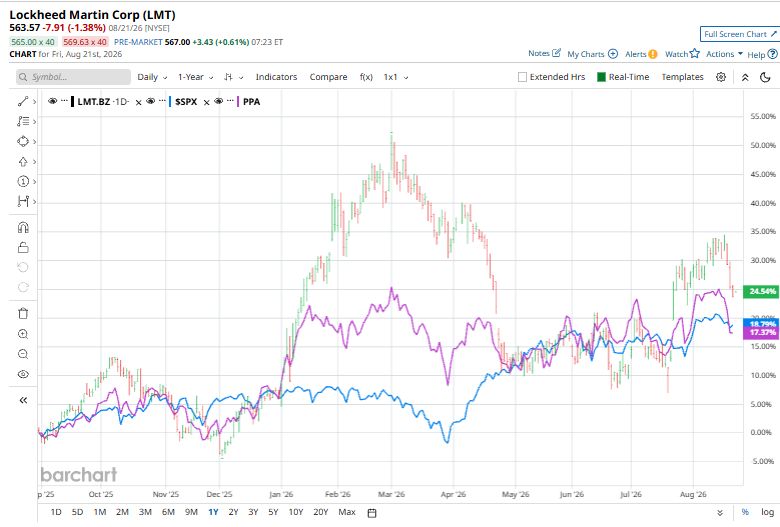
Task: Zoom in with the magnifier plus icon
Action: (x=23, y=334)
